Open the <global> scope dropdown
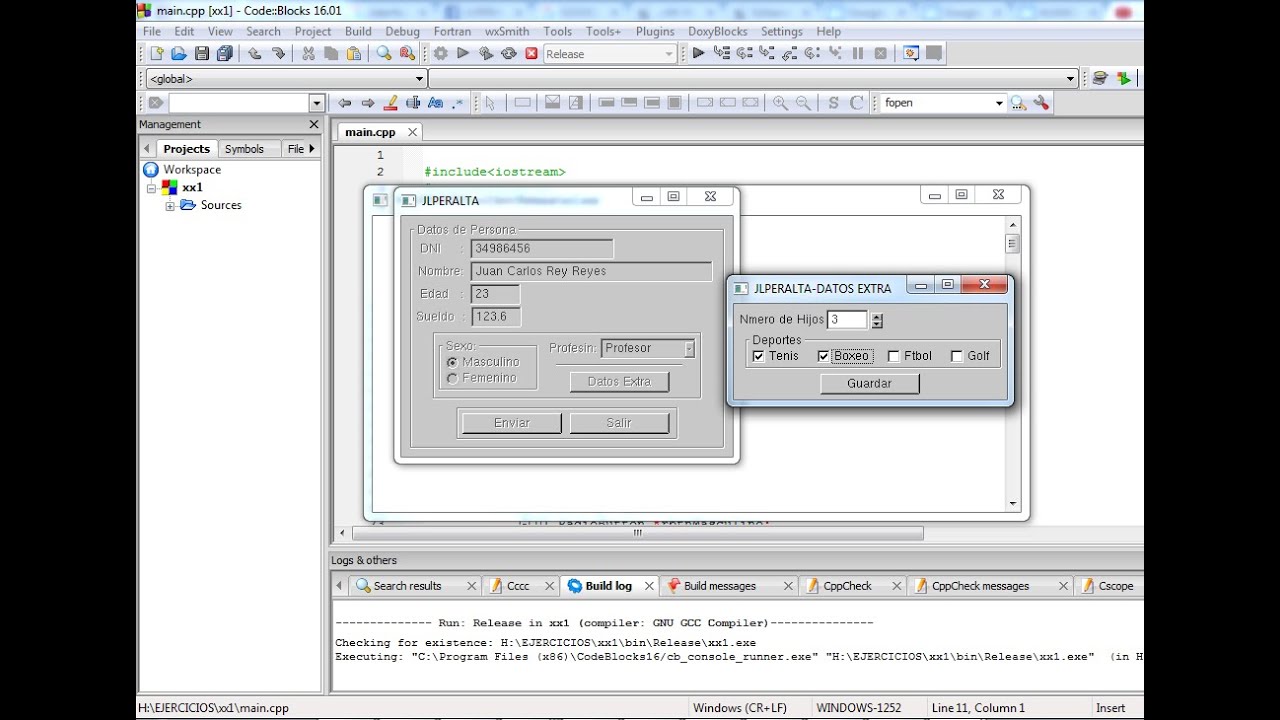 coord(420,79)
